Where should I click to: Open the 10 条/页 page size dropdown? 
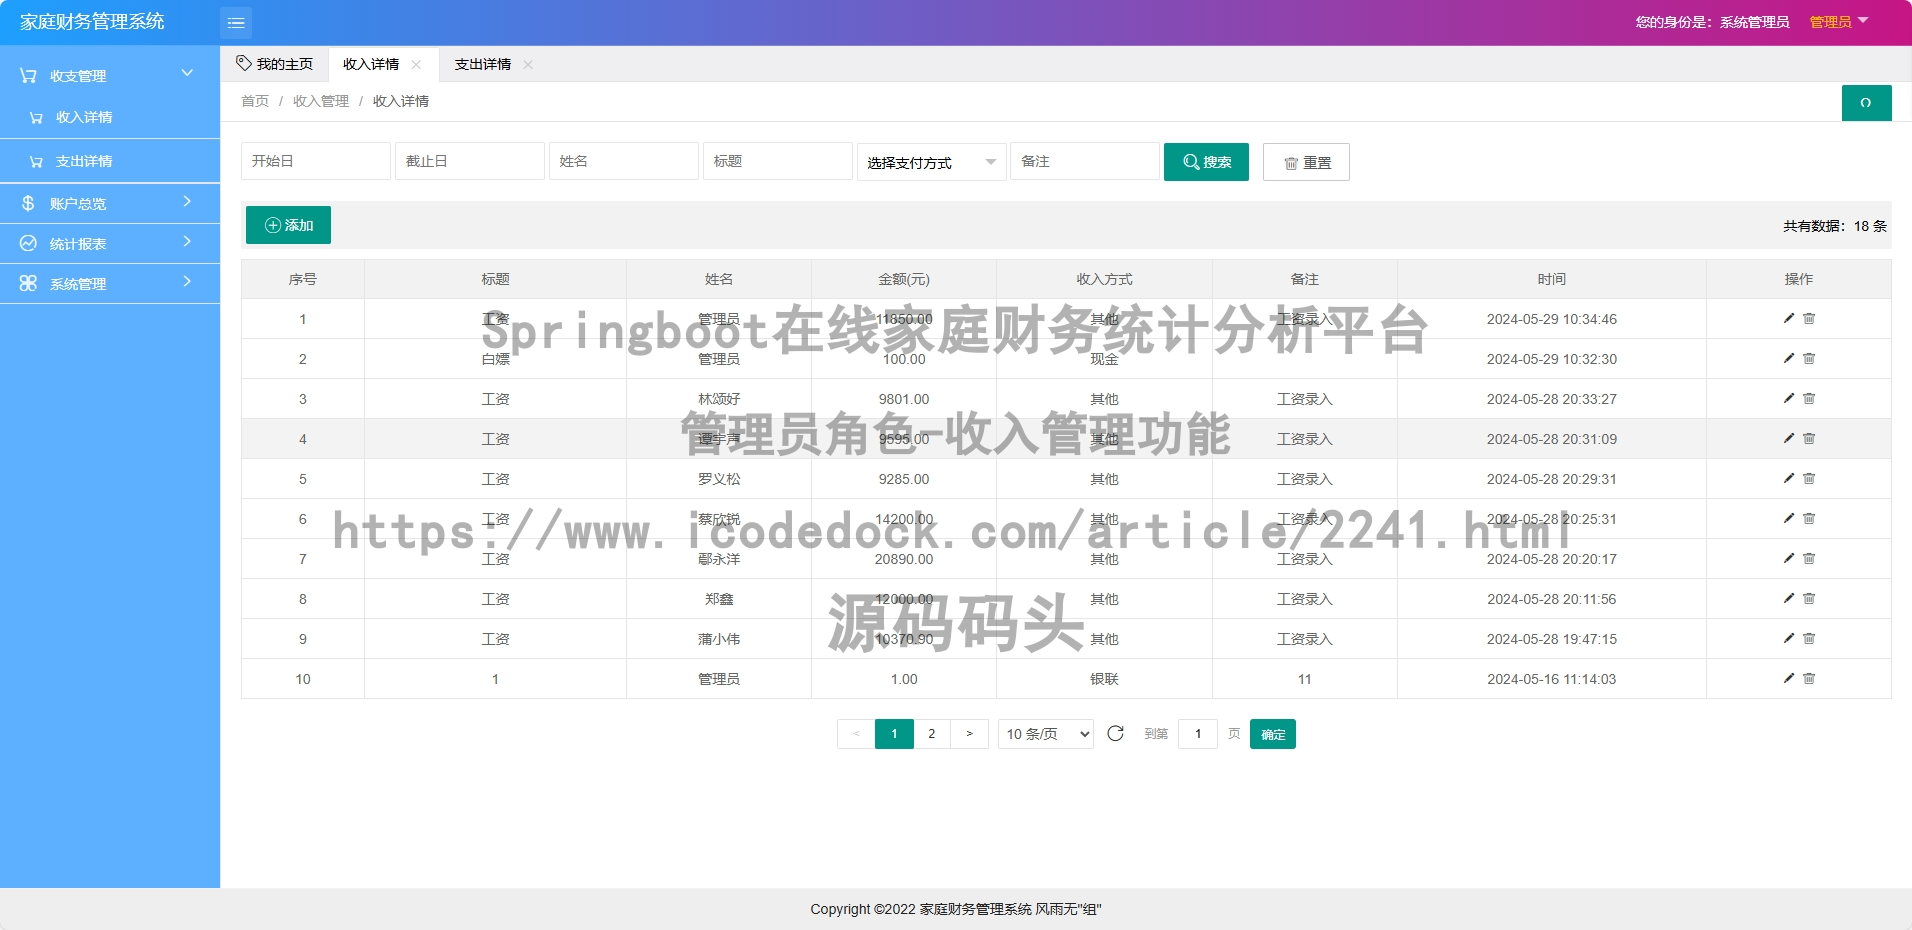tap(1046, 734)
